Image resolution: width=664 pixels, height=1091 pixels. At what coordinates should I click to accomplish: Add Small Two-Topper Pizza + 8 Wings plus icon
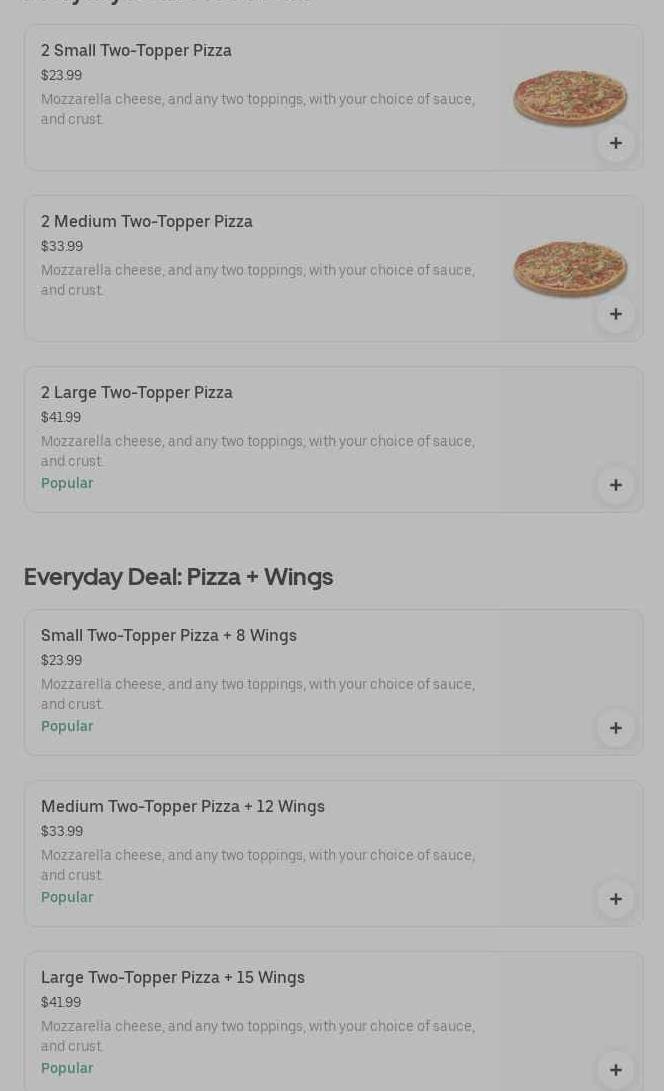(x=615, y=728)
